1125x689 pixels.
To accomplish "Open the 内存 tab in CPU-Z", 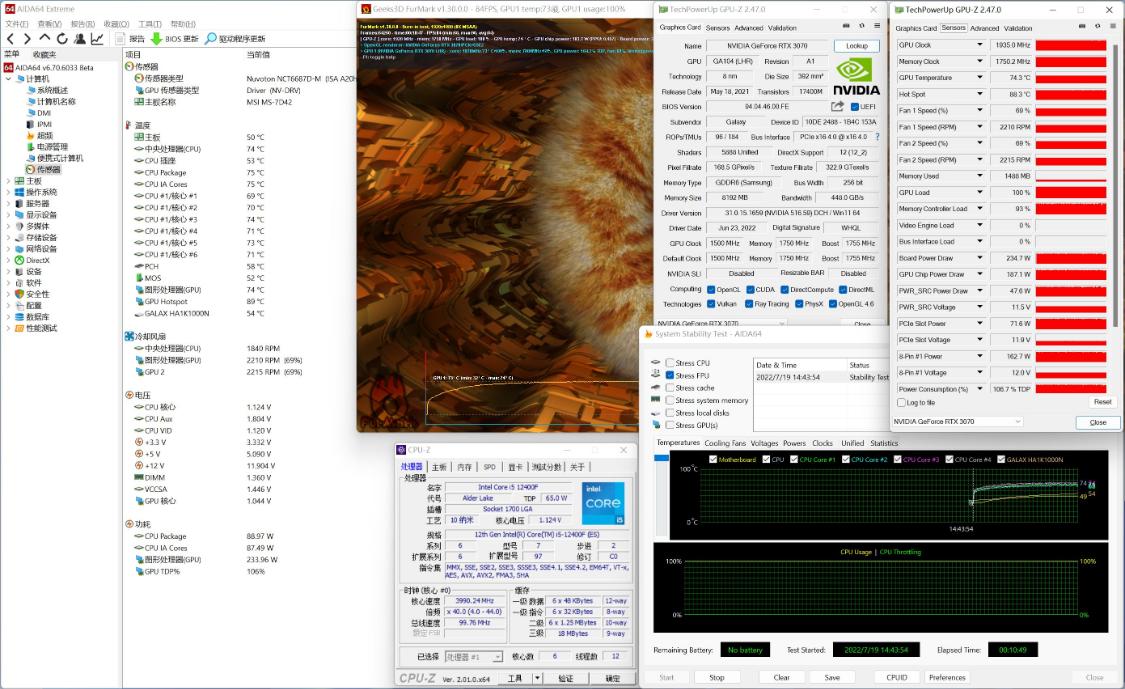I will (x=464, y=467).
